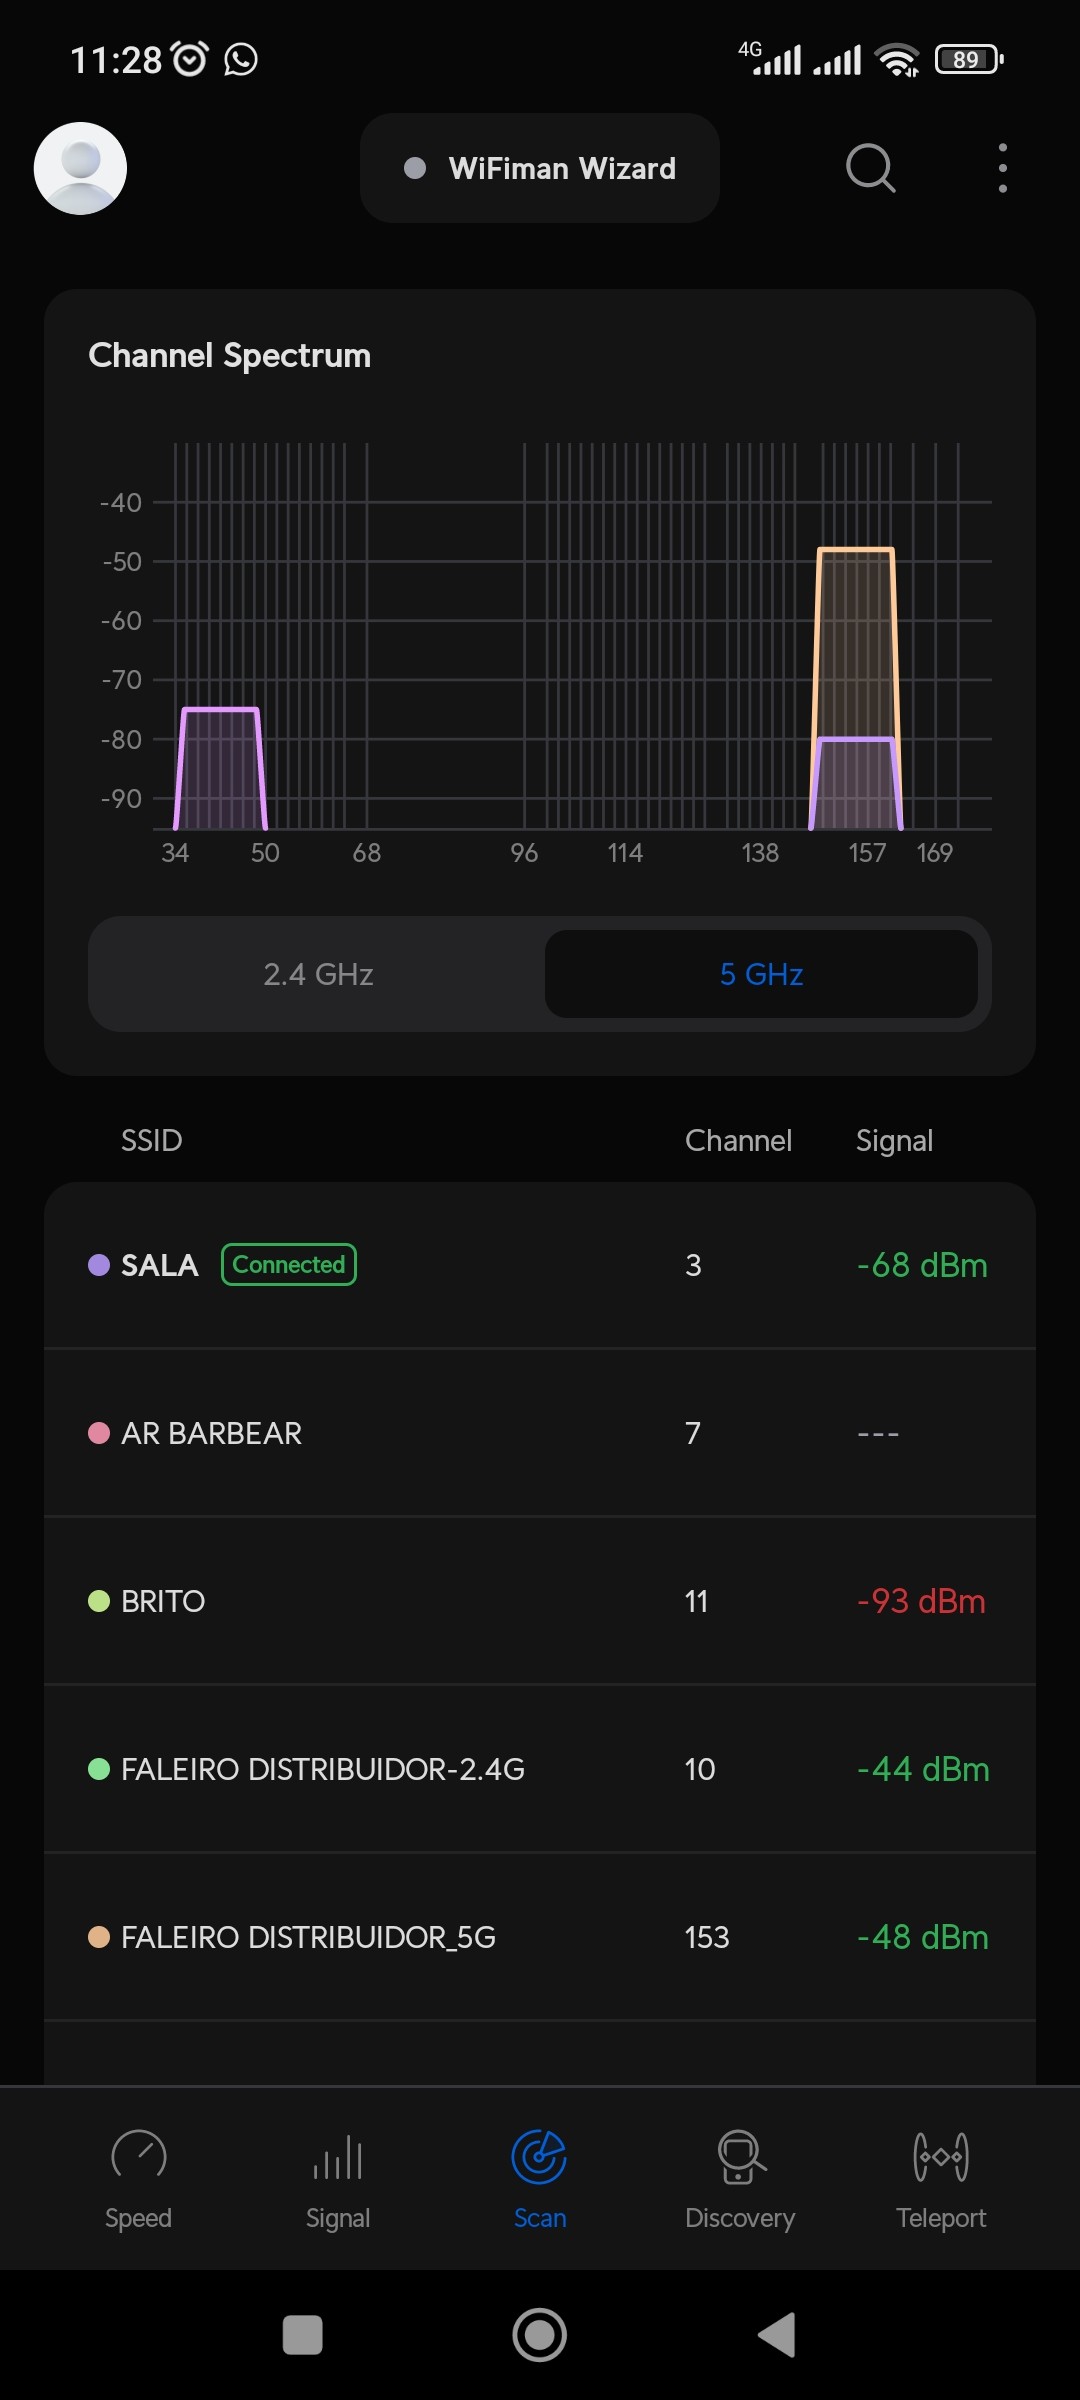Select the Scan radar icon
1080x2400 pixels.
(x=539, y=2158)
